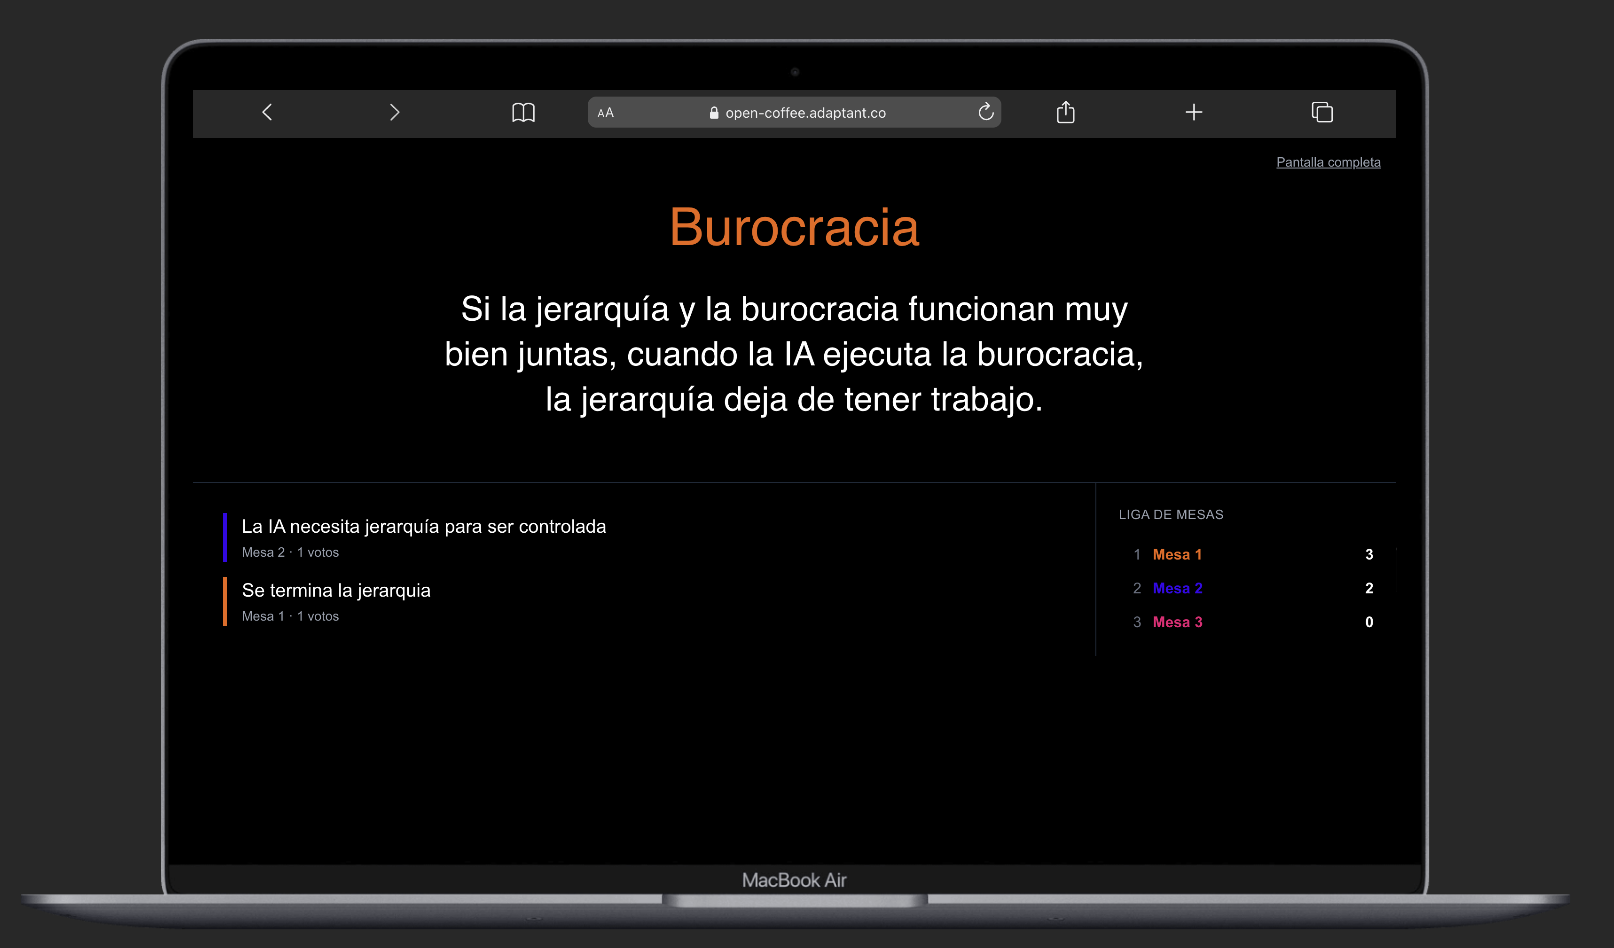The image size is (1614, 948).
Task: Select Mesa 2 in the league ranking
Action: [1177, 588]
